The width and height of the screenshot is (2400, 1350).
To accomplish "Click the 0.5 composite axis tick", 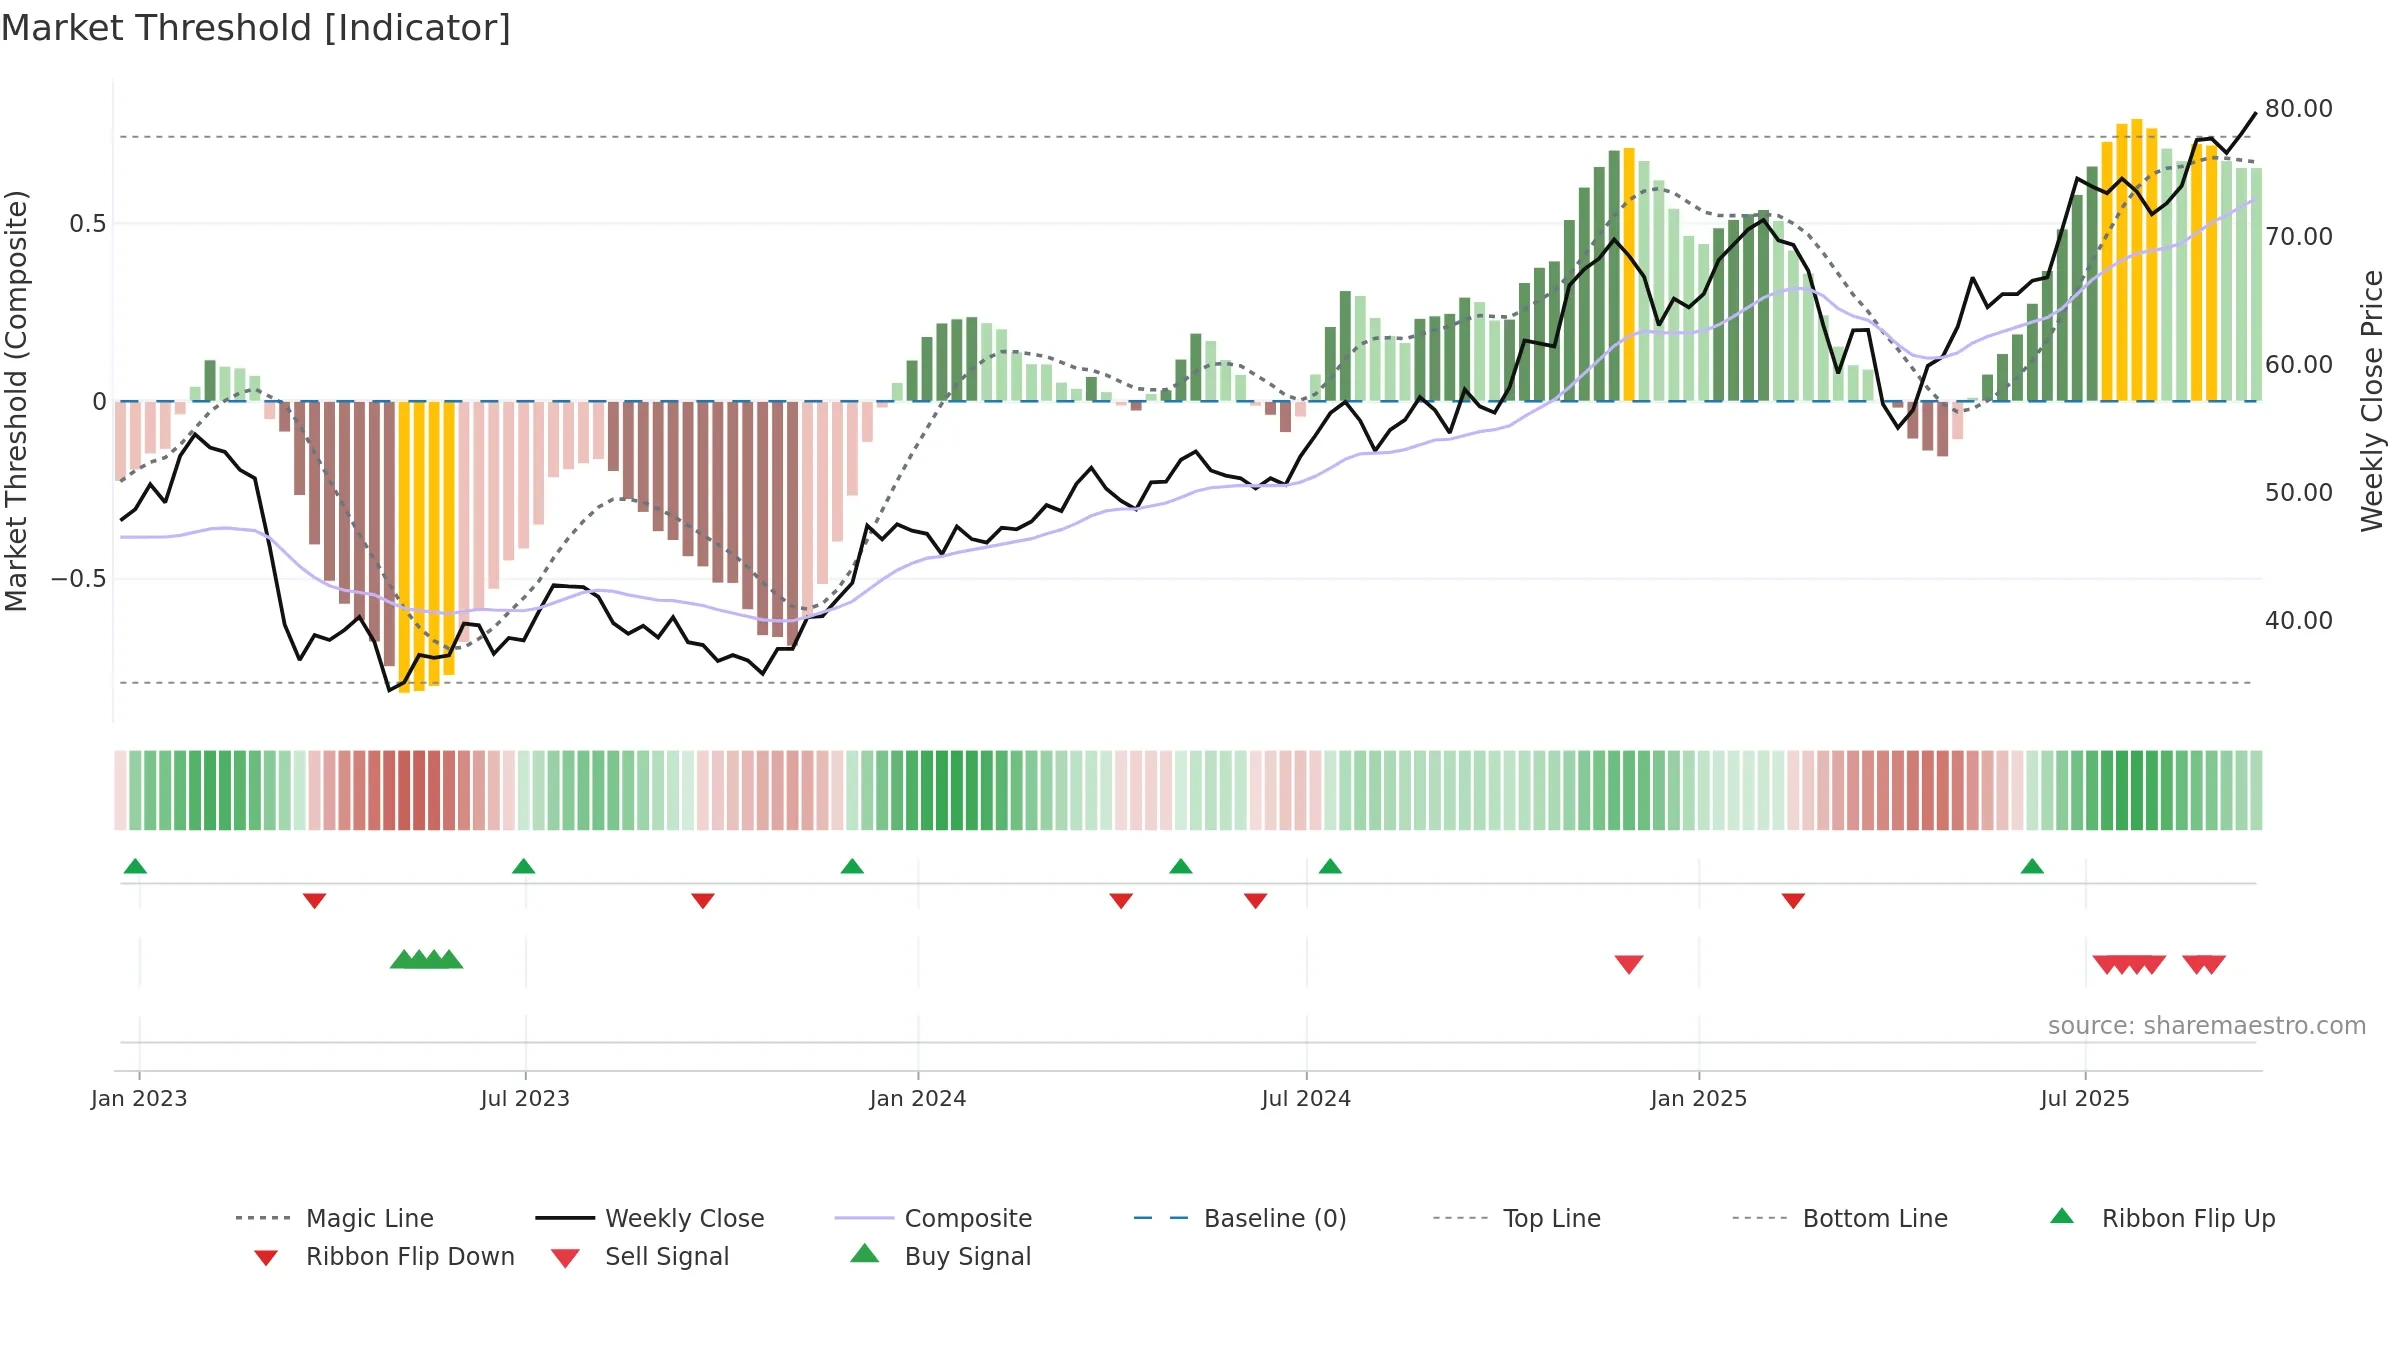I will [88, 223].
